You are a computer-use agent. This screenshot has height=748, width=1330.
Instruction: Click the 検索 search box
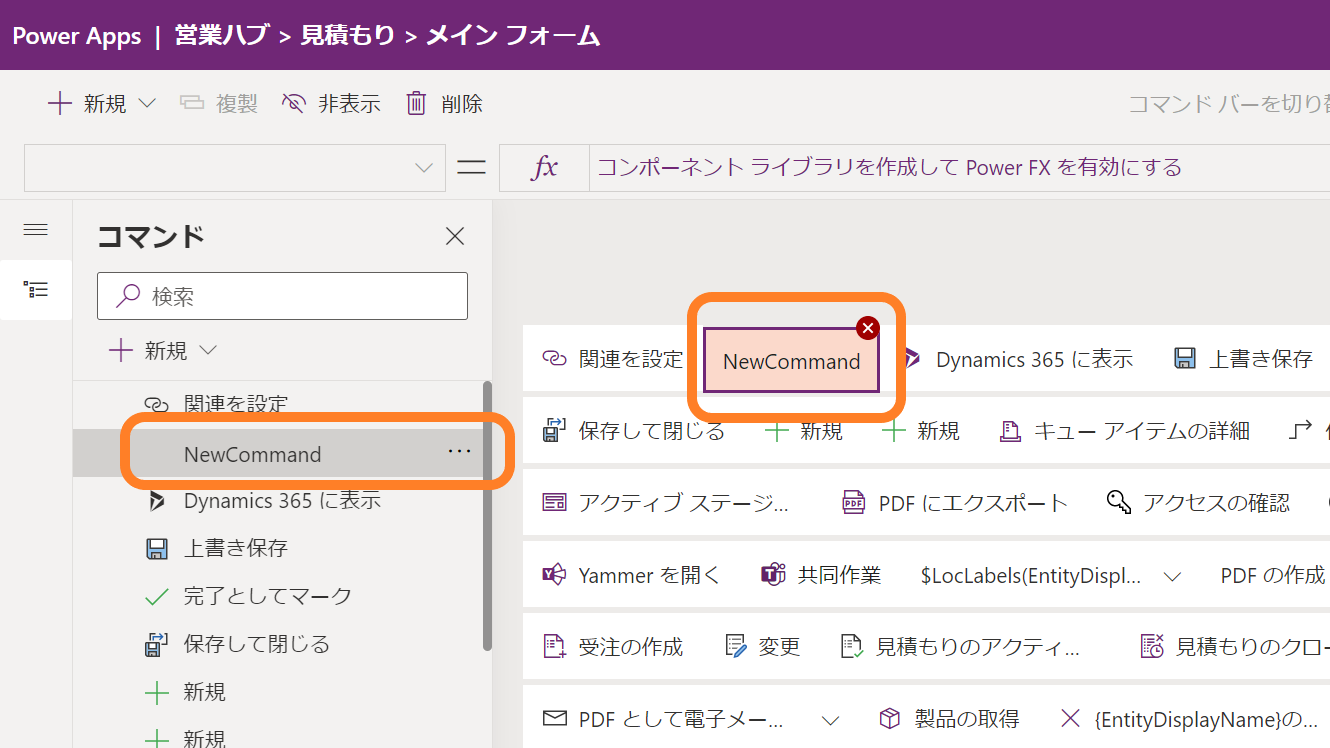pos(282,296)
